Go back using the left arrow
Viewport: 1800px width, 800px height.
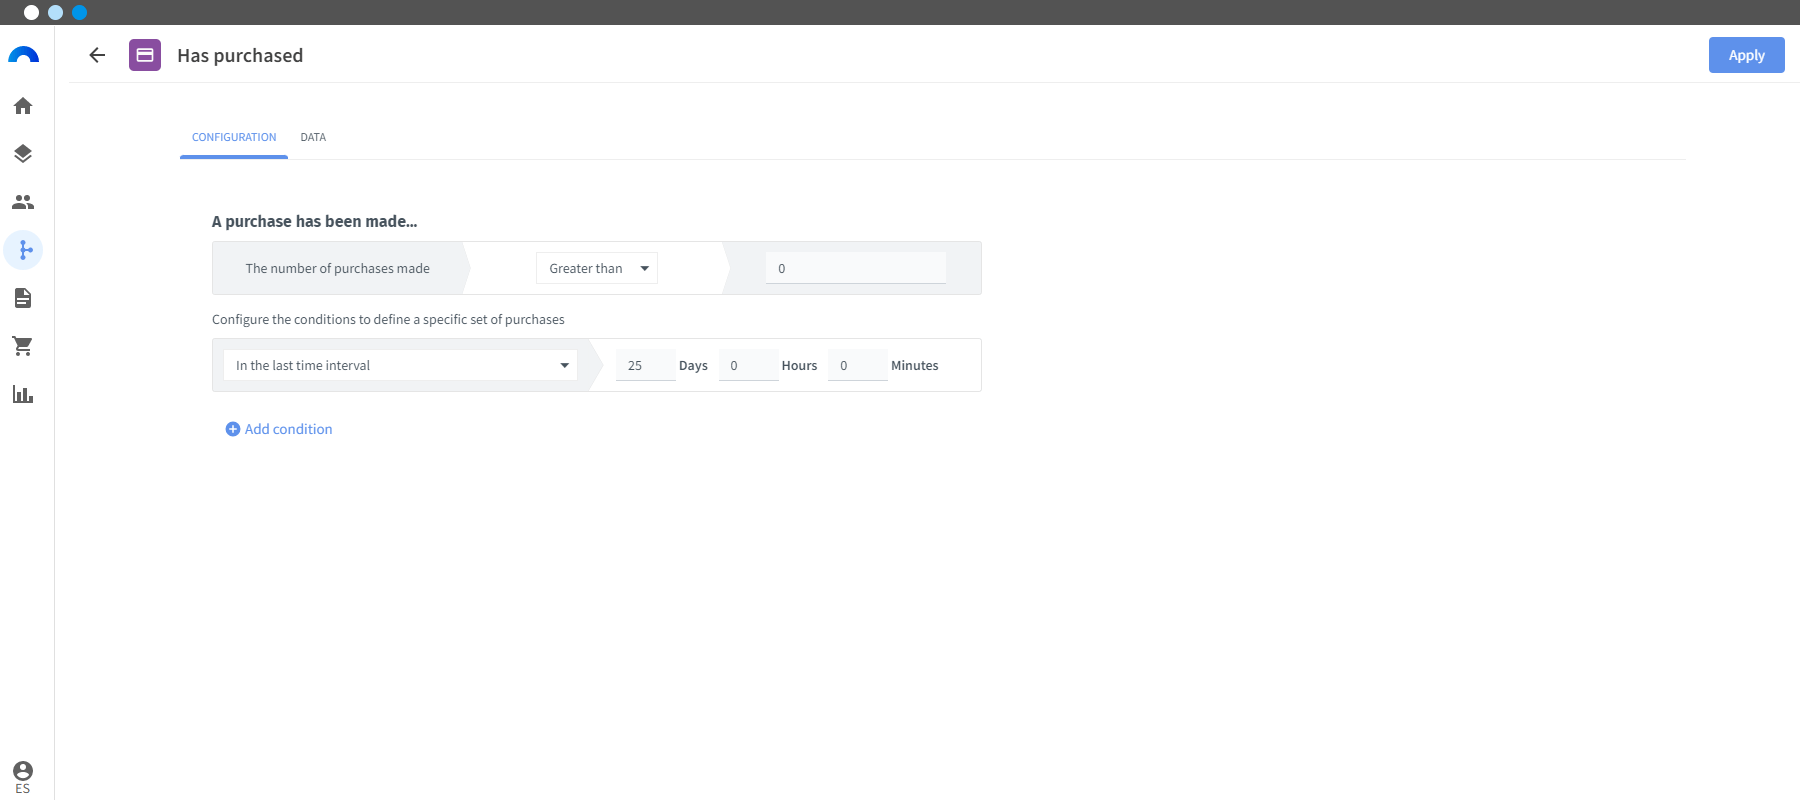pos(97,55)
